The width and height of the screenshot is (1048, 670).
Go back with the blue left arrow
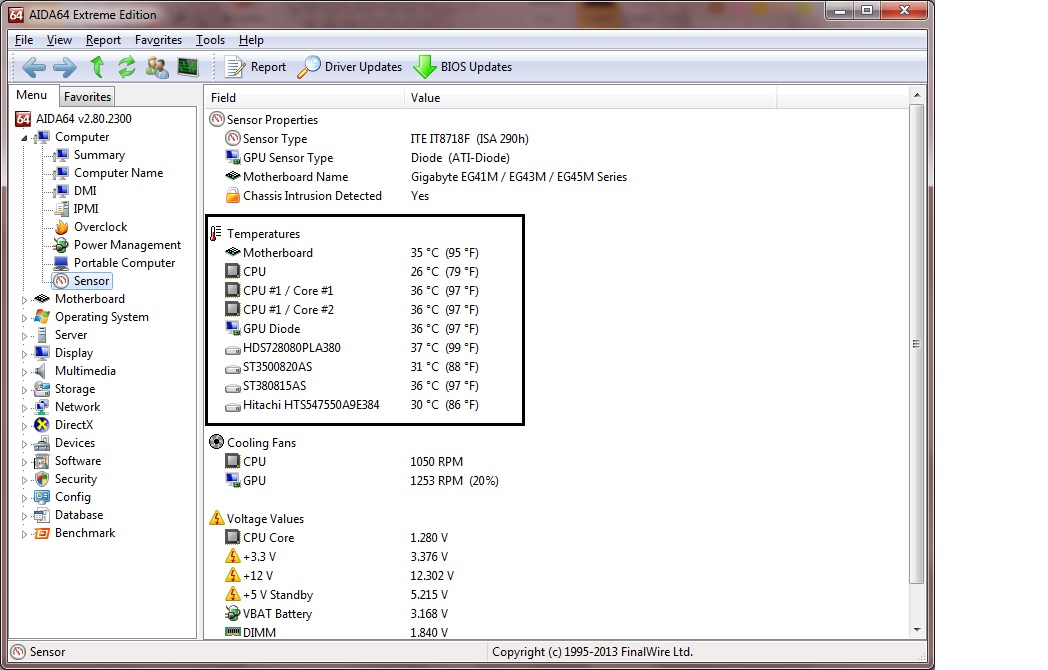pyautogui.click(x=34, y=67)
